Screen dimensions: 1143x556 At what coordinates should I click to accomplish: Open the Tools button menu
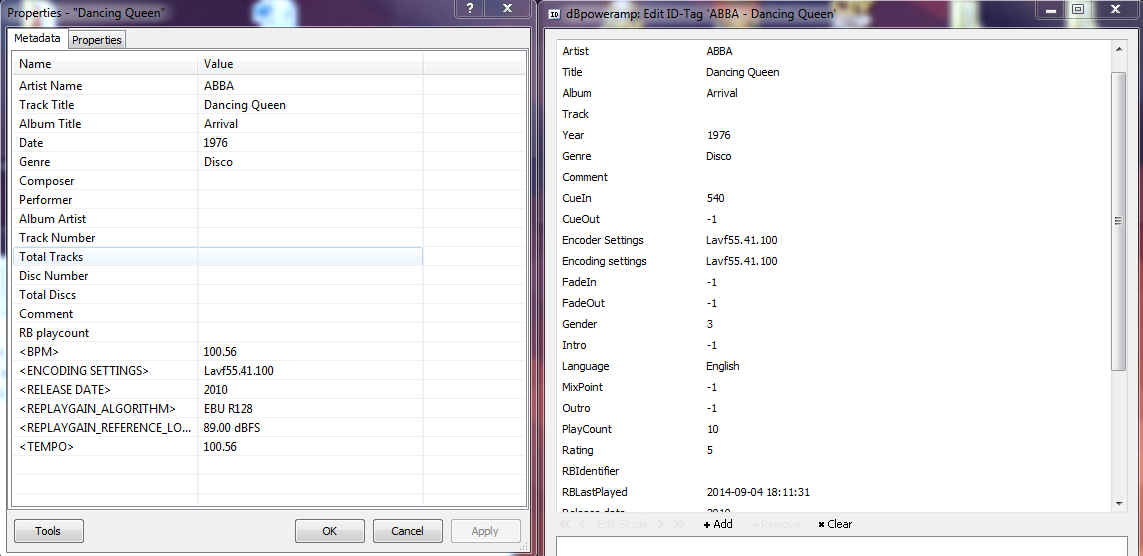48,530
